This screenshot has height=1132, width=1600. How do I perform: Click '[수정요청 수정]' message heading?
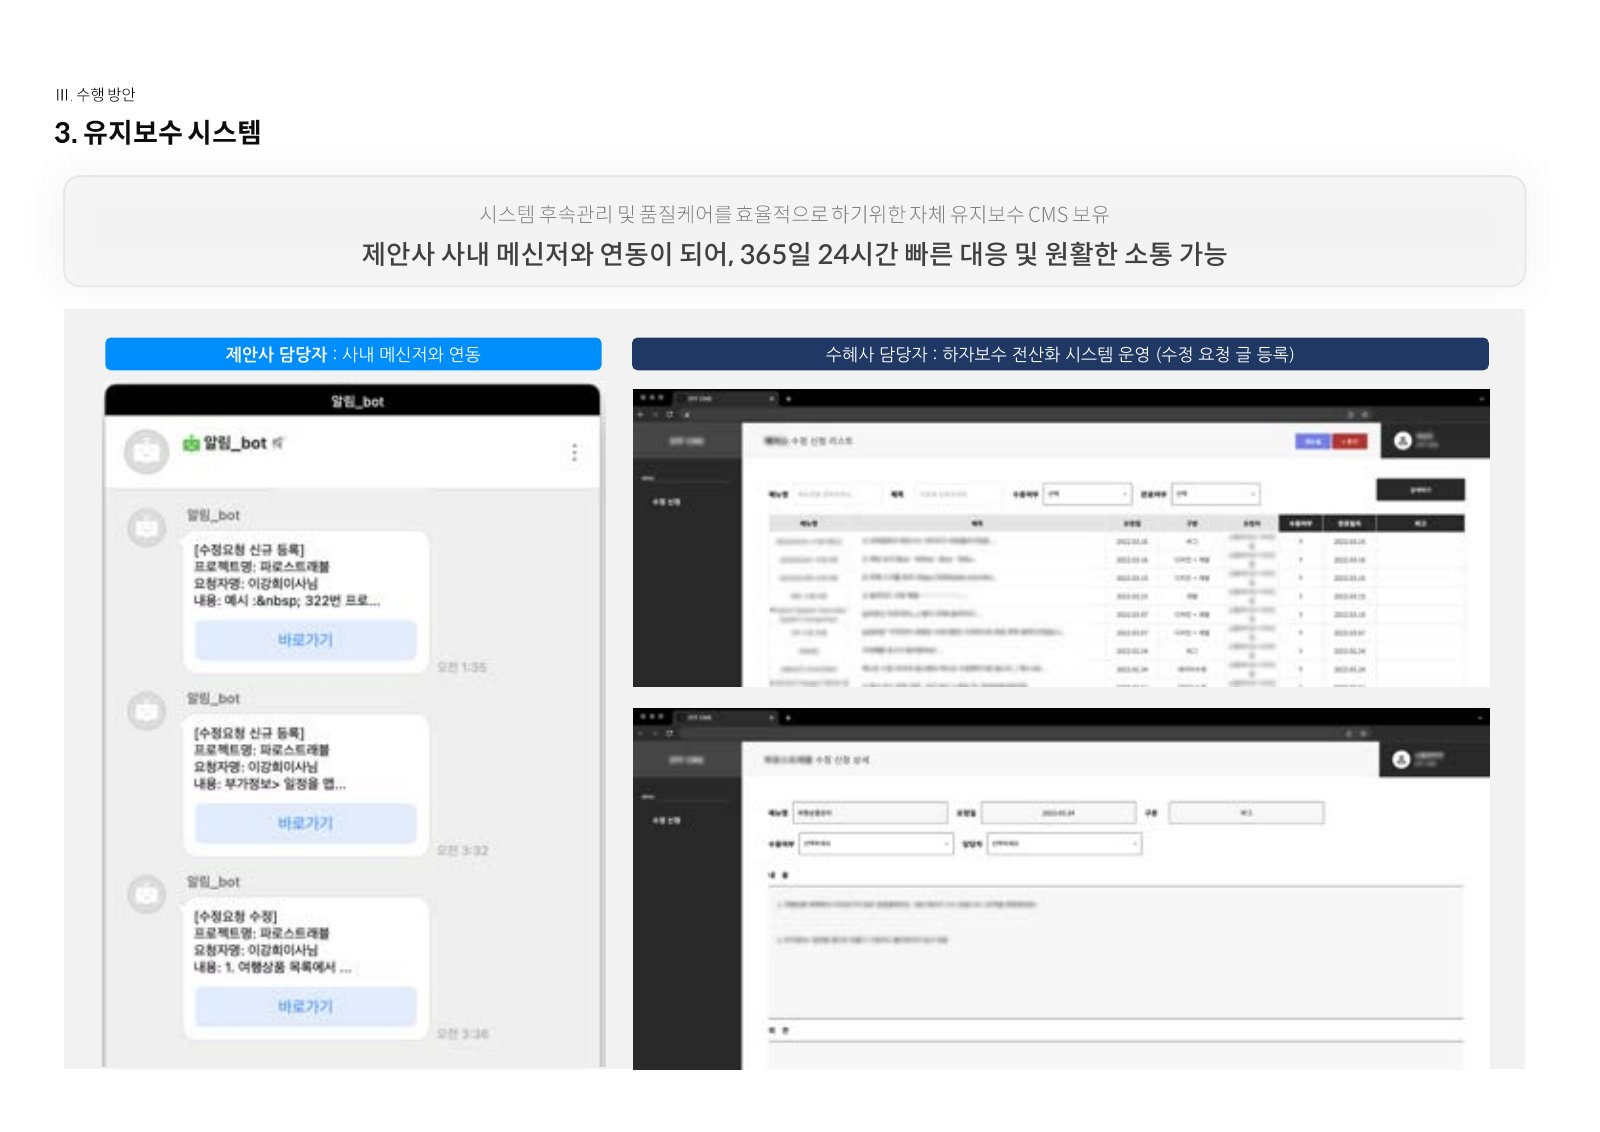235,916
